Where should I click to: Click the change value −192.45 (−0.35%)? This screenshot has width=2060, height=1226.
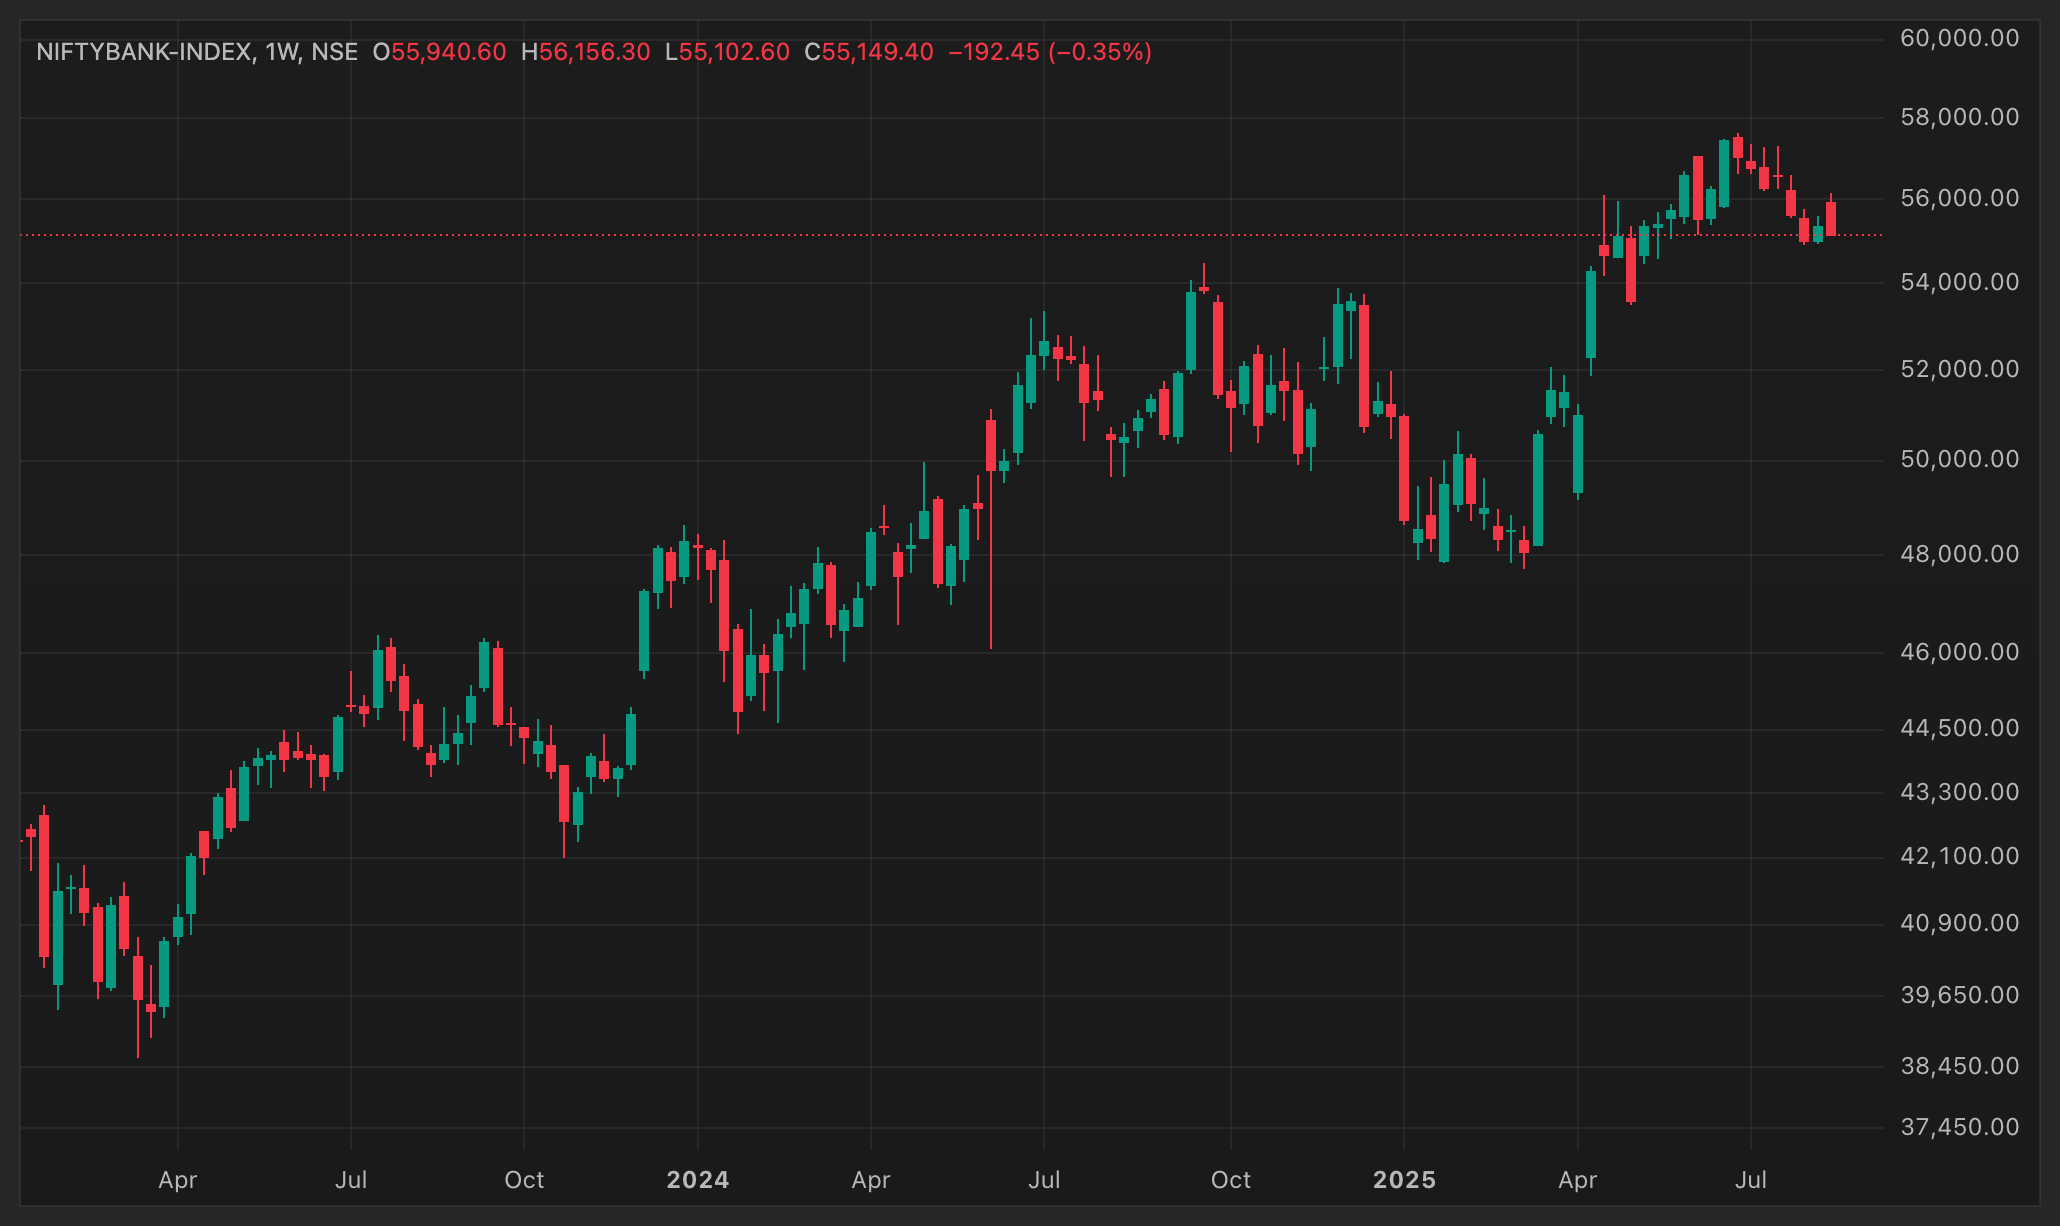pyautogui.click(x=1050, y=52)
